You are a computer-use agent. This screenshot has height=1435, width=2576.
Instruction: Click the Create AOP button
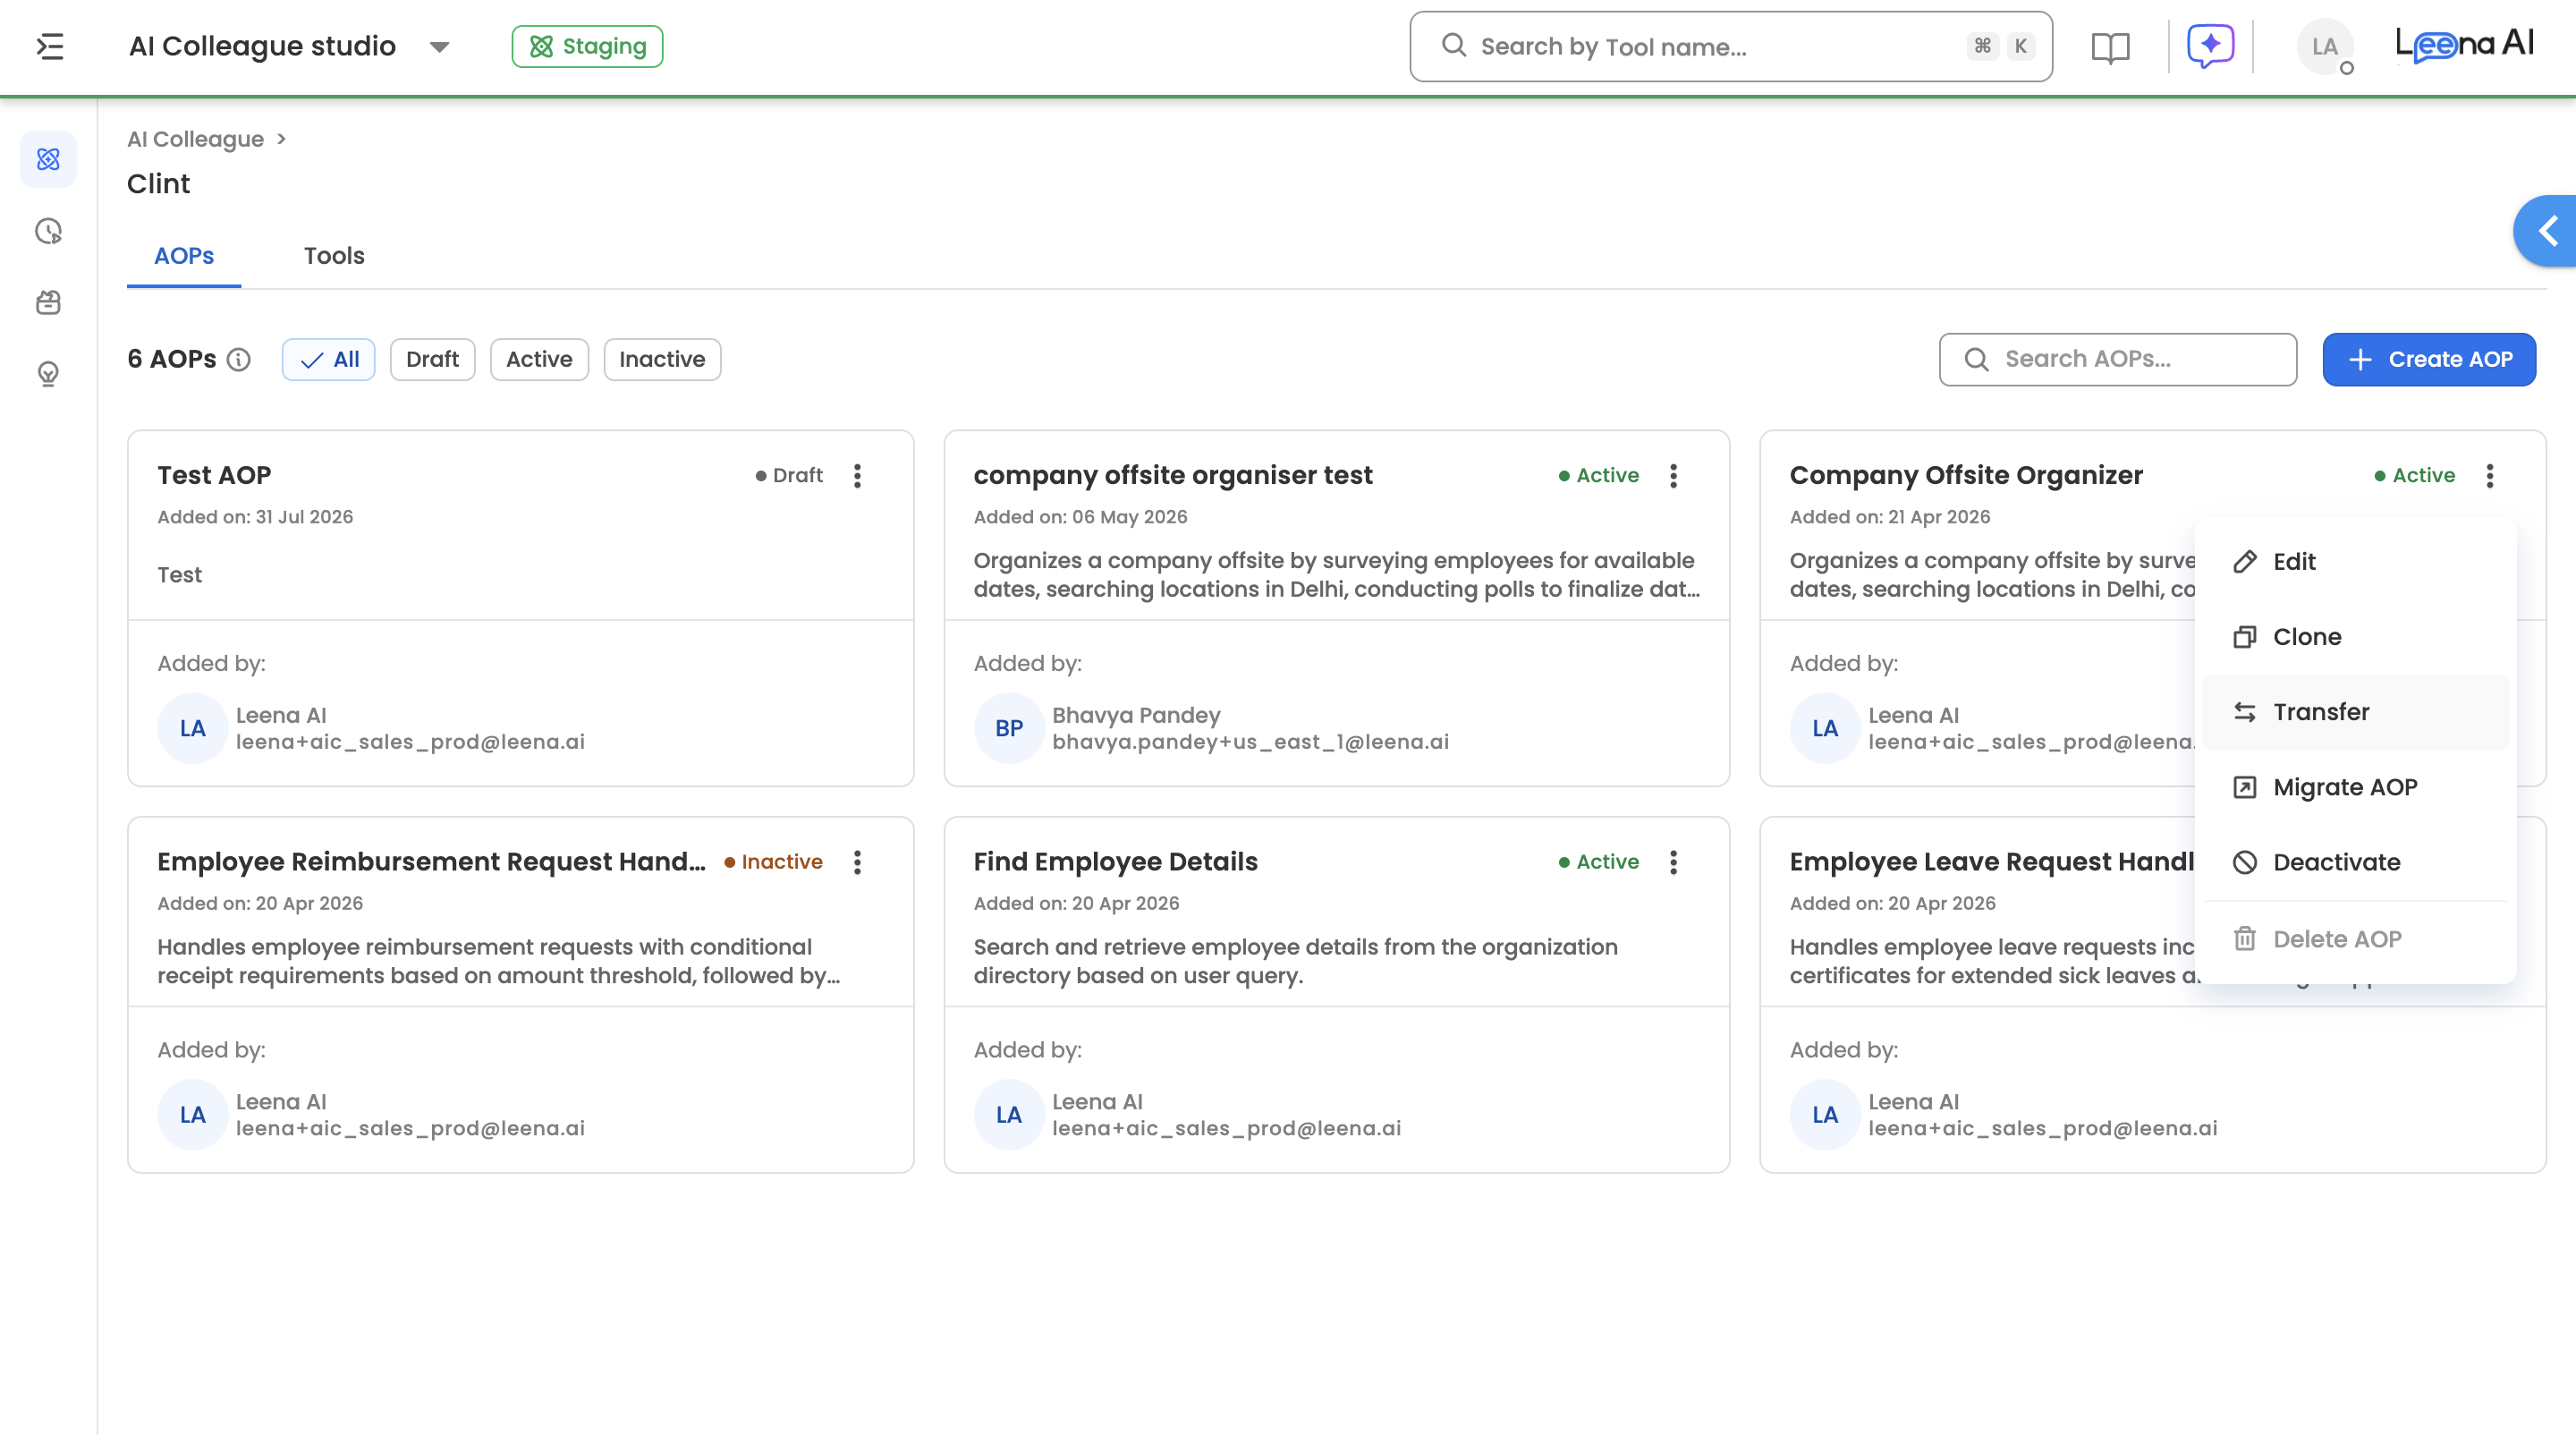click(x=2429, y=359)
